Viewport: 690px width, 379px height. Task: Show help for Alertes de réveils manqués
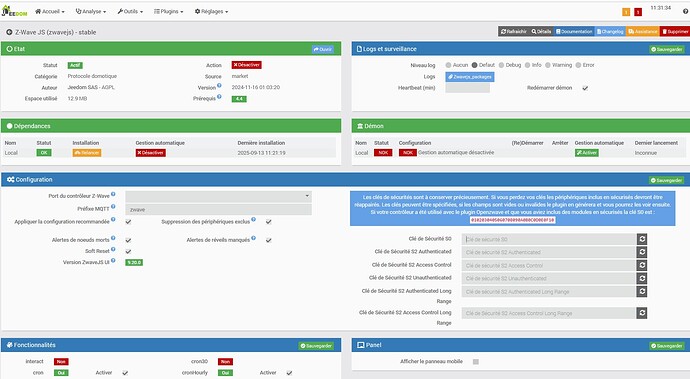pos(253,238)
